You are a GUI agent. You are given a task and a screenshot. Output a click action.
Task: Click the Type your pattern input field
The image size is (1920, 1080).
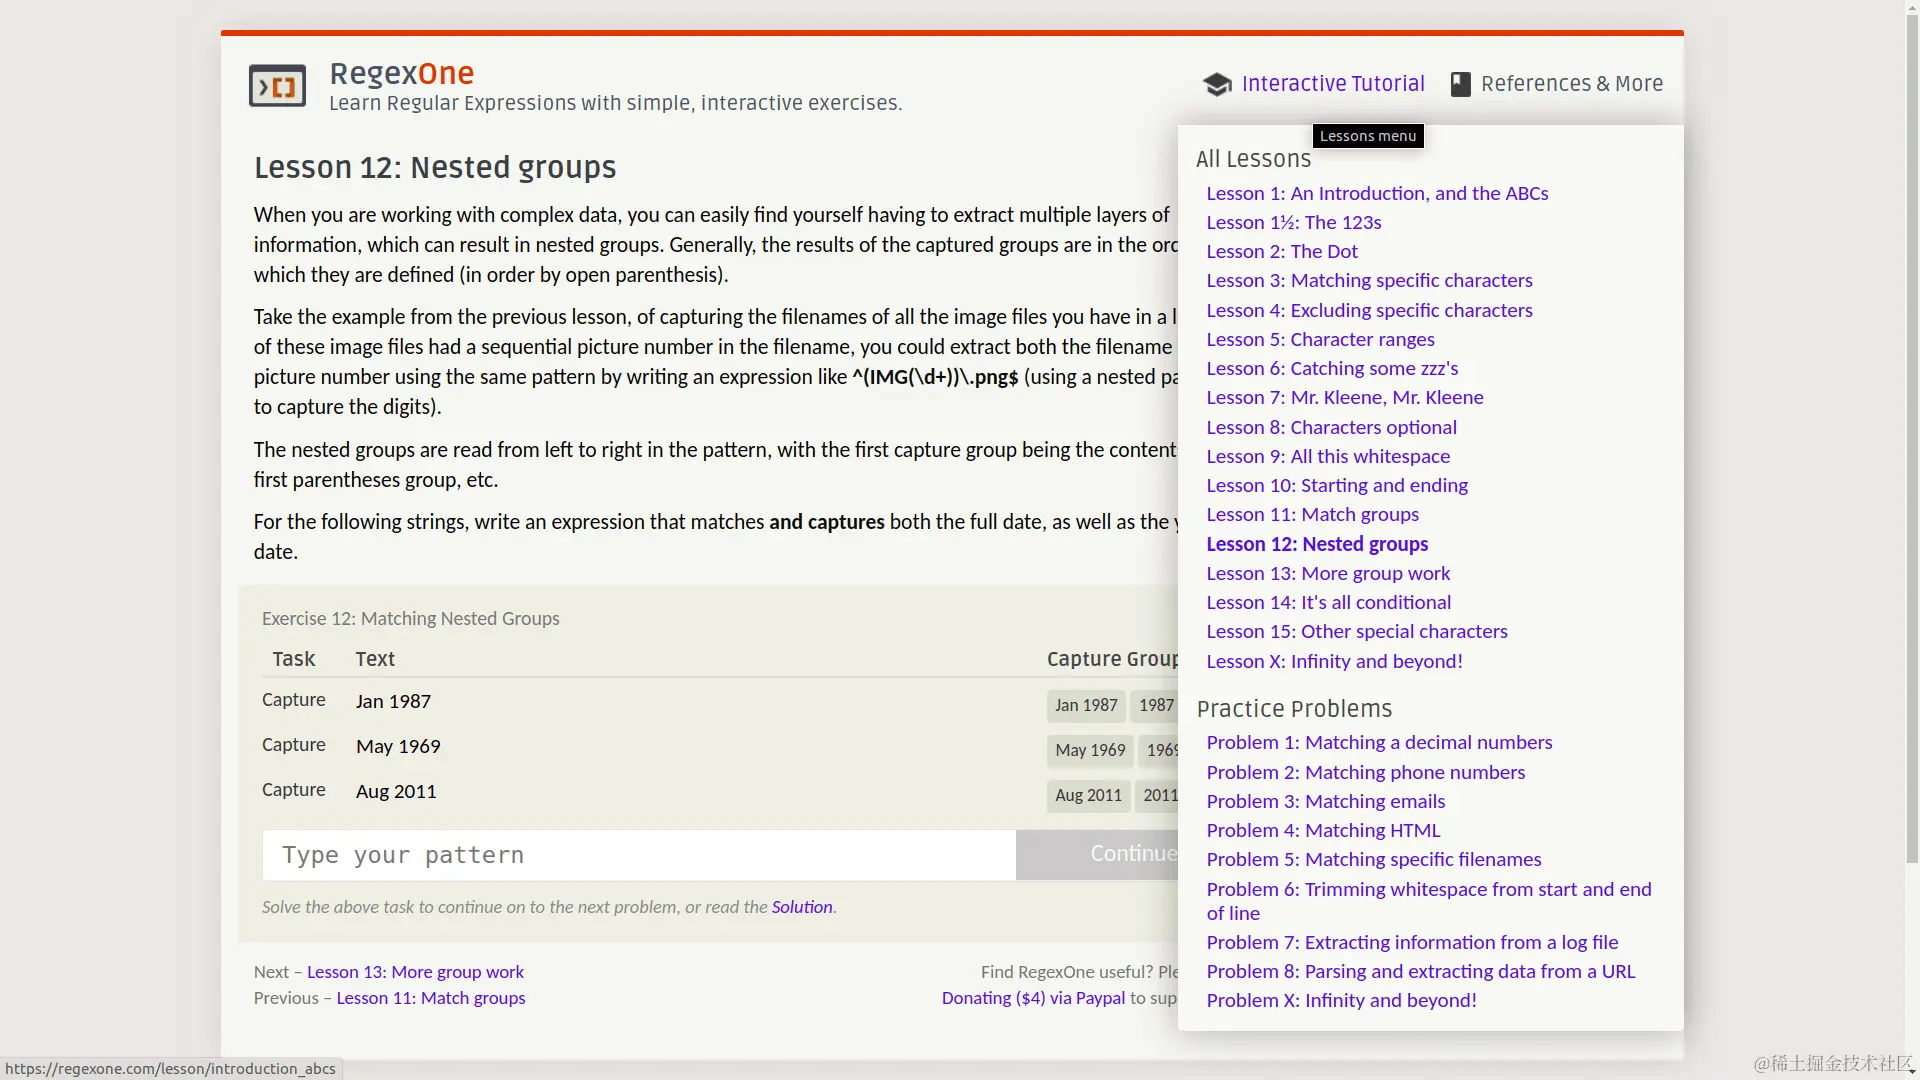click(638, 855)
